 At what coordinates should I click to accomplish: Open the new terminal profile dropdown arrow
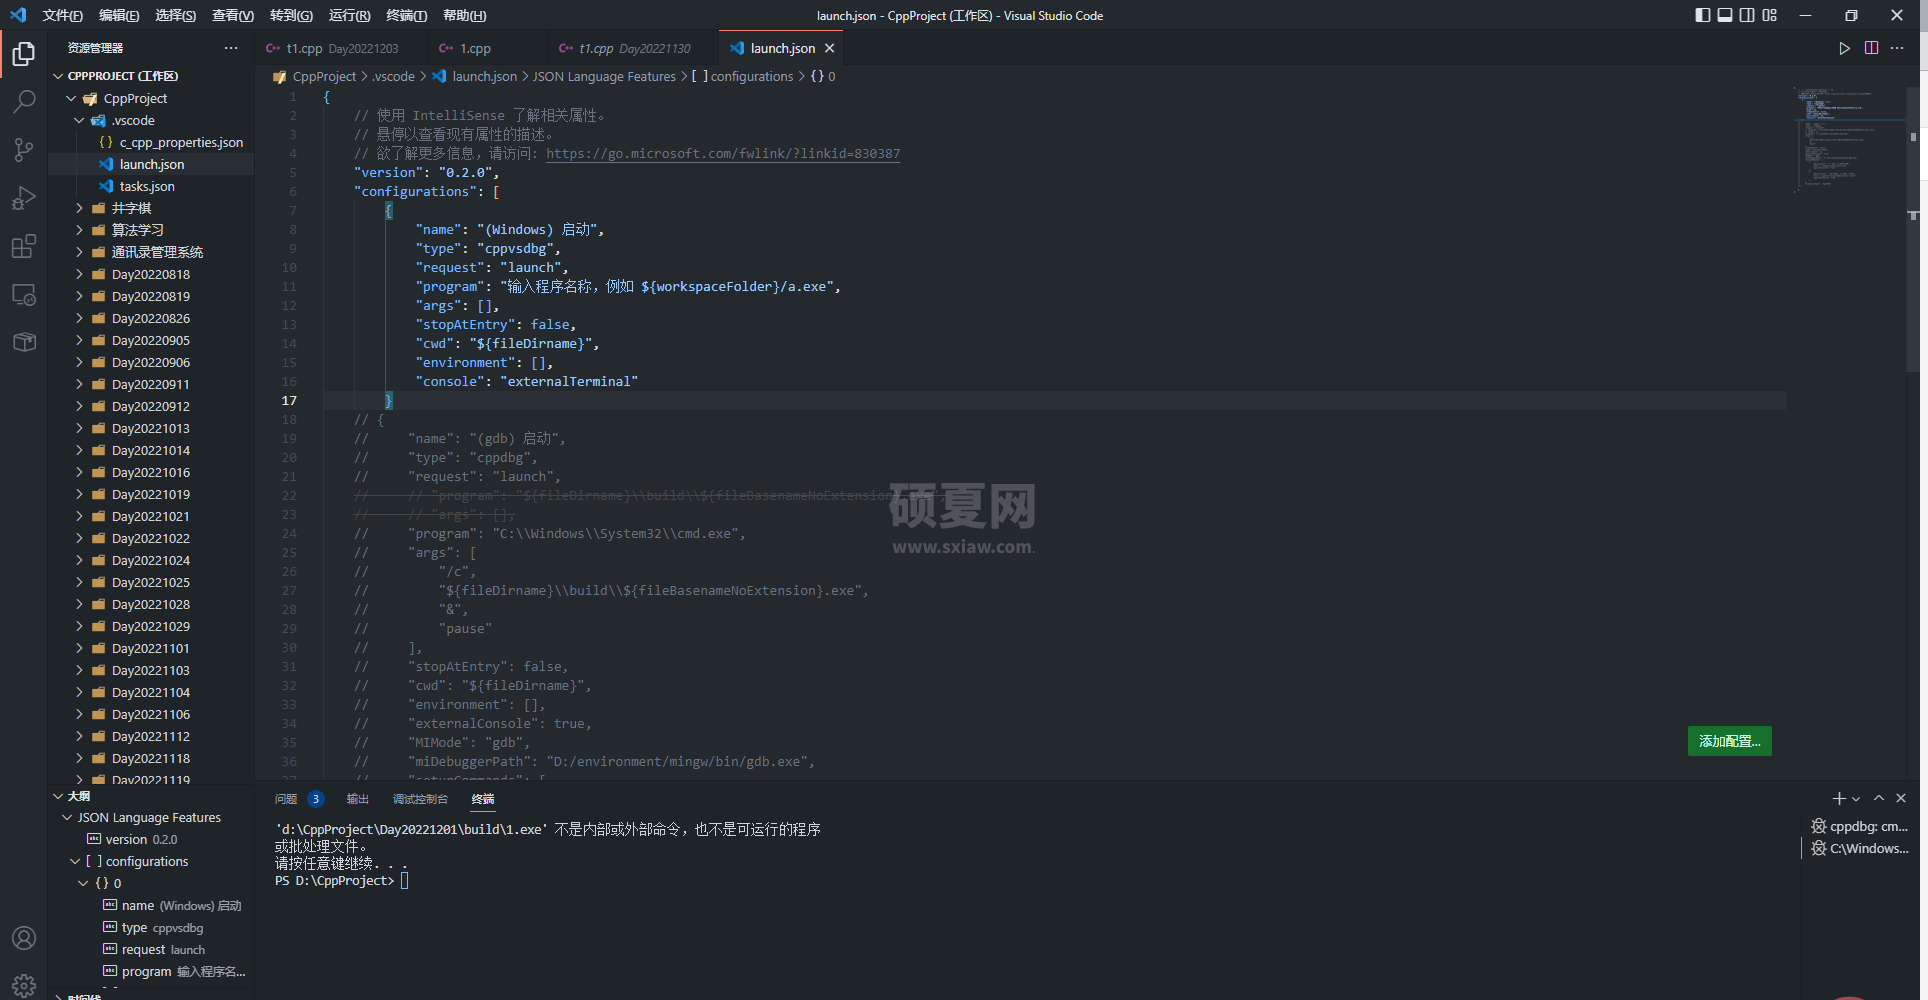1856,799
